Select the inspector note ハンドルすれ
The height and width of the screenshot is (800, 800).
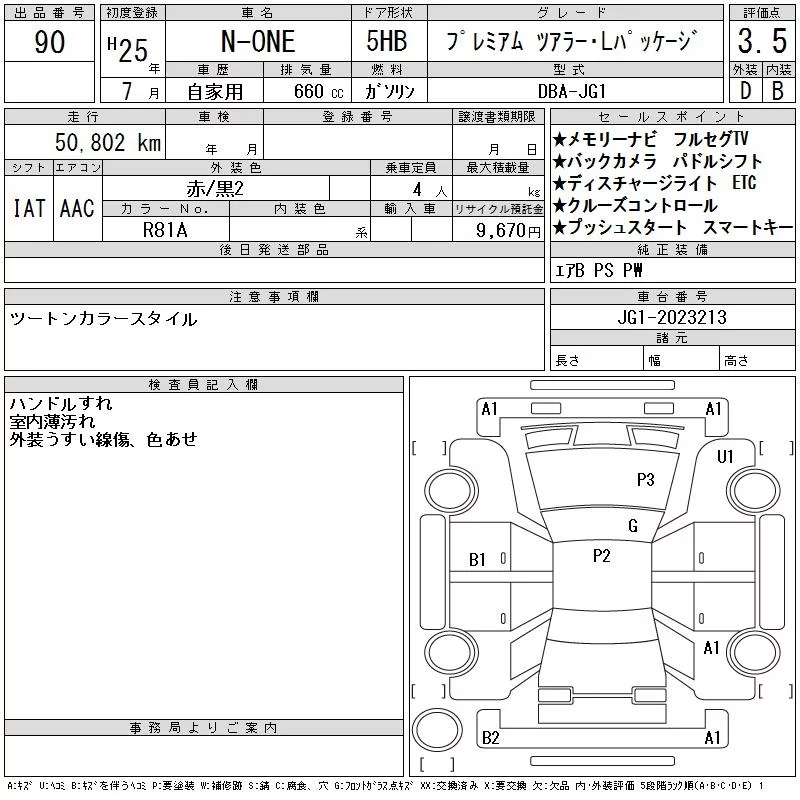point(61,404)
